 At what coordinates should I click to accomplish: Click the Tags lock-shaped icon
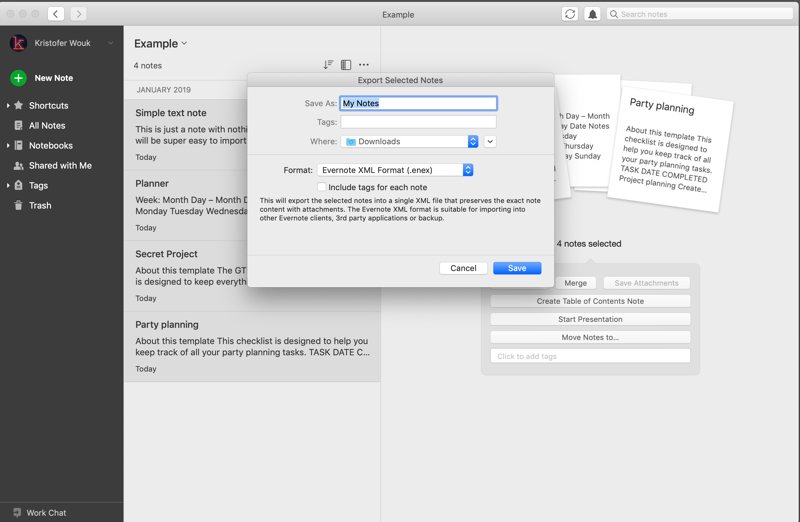(x=18, y=185)
